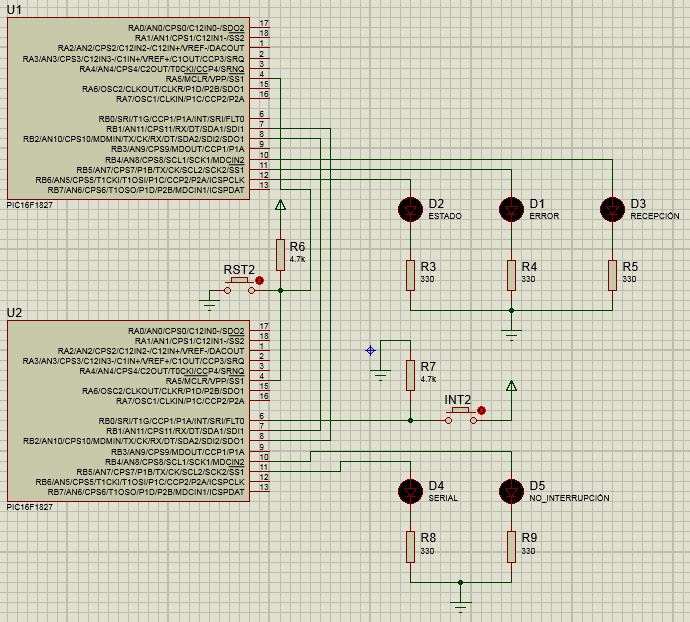This screenshot has height=622, width=690.
Task: Click the INT2 text label
Action: [x=458, y=400]
